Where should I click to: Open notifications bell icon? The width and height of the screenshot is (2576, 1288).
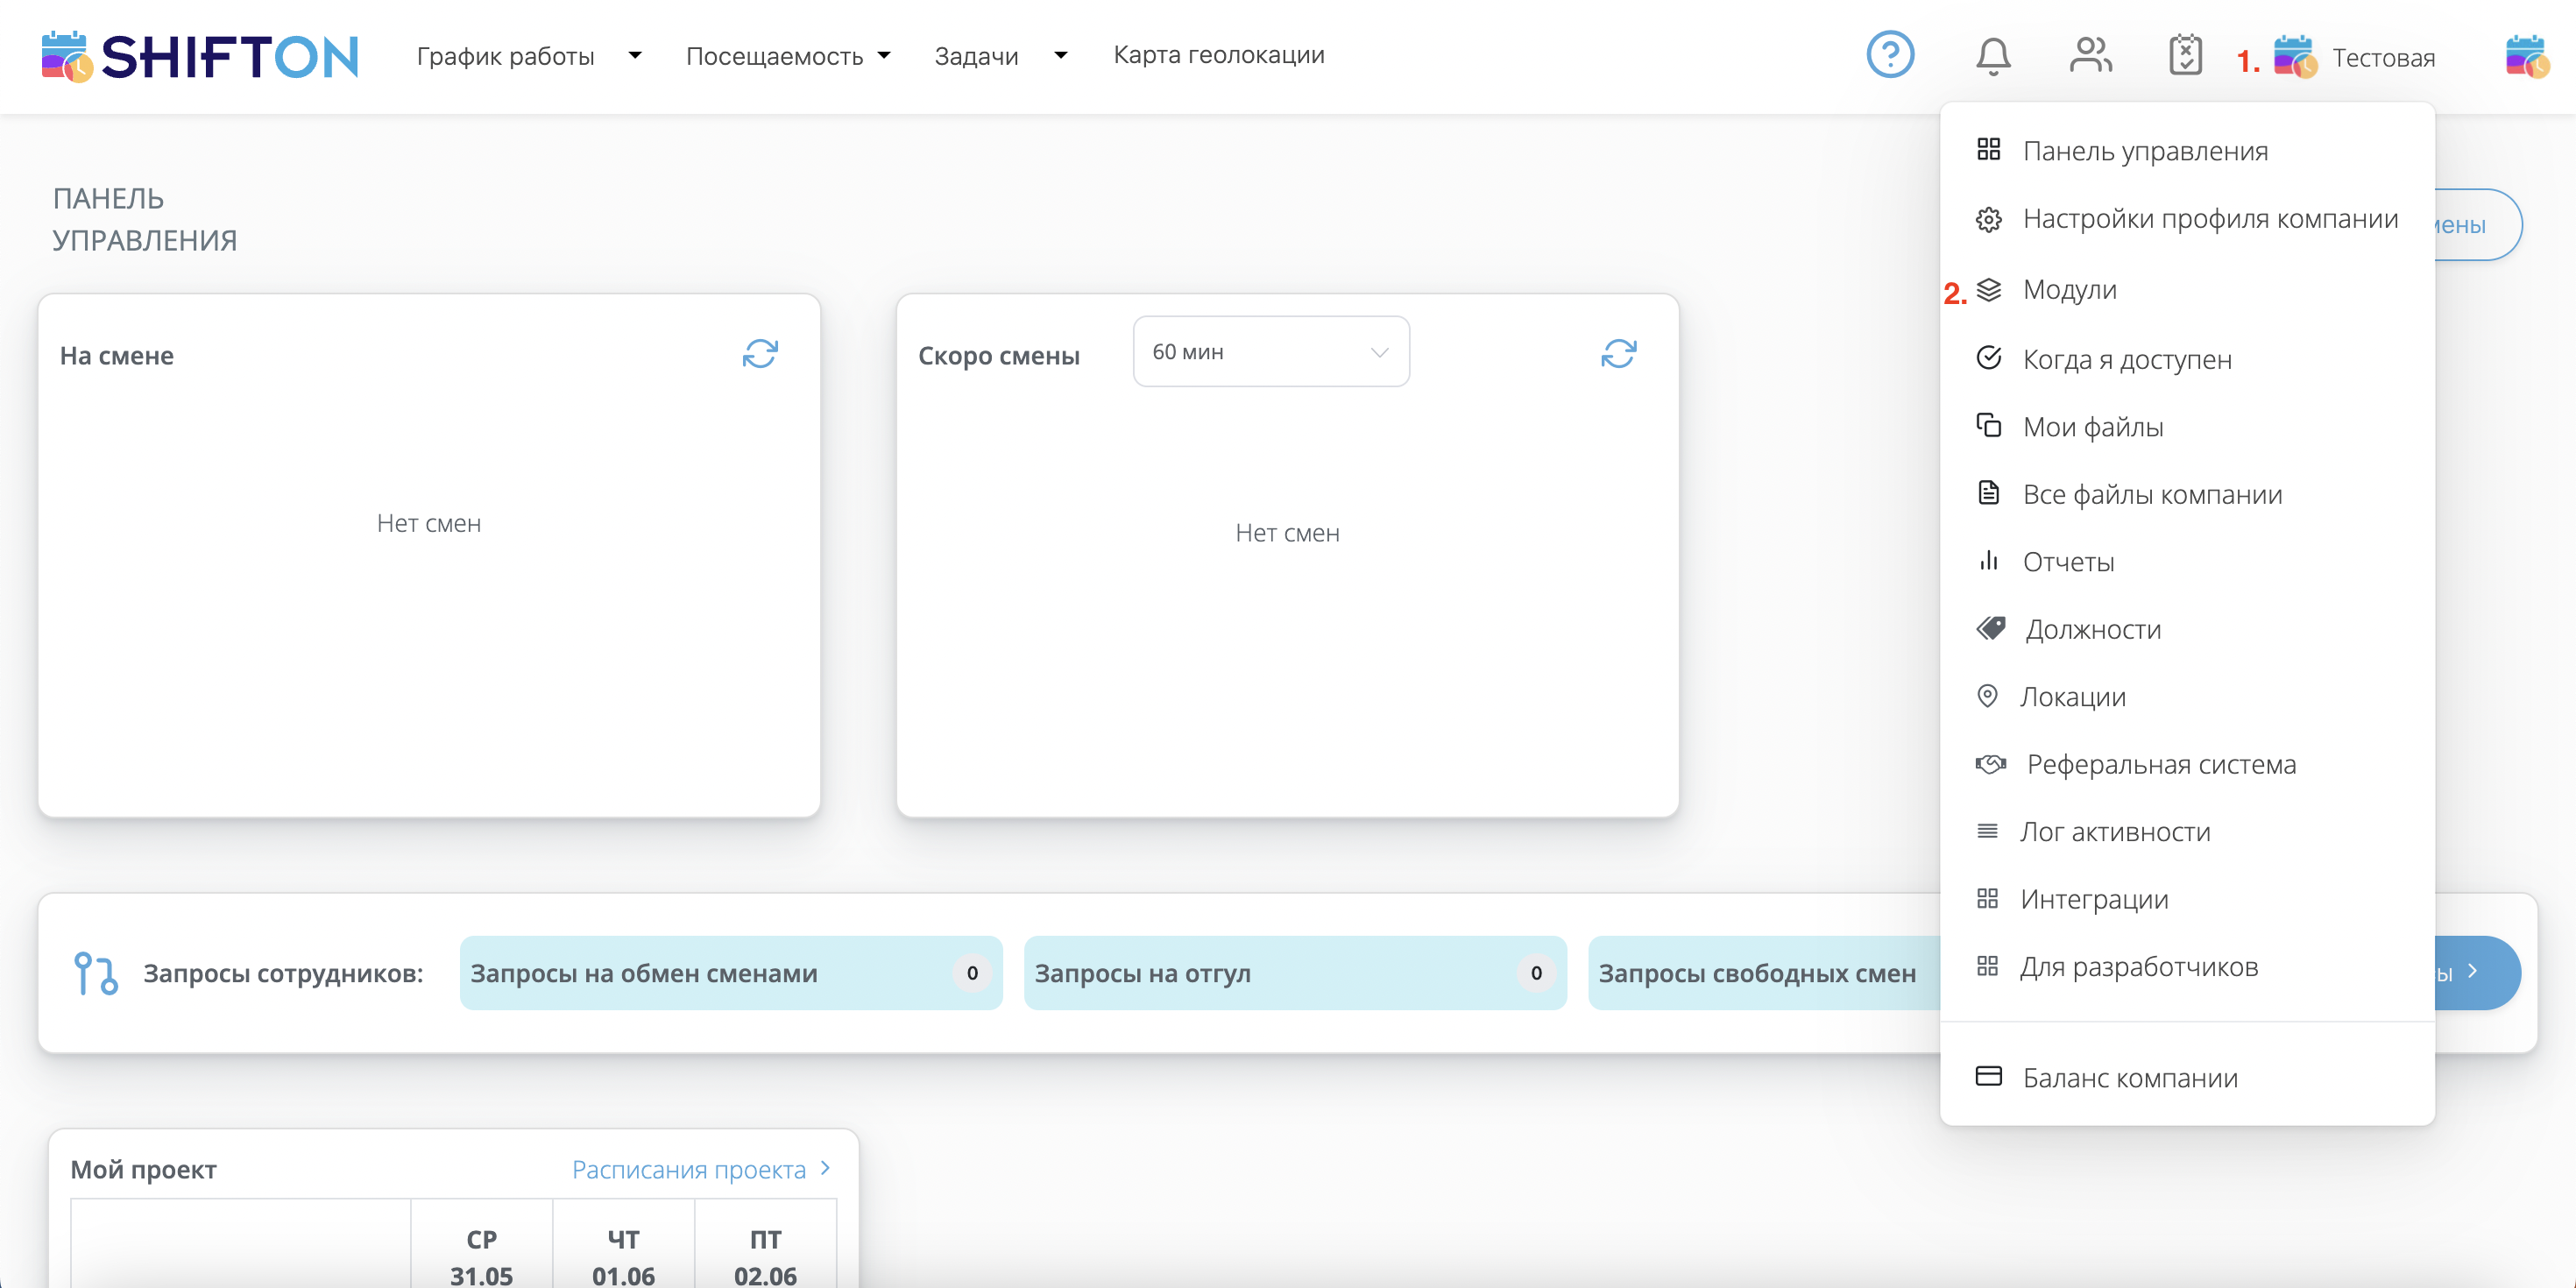(1993, 56)
